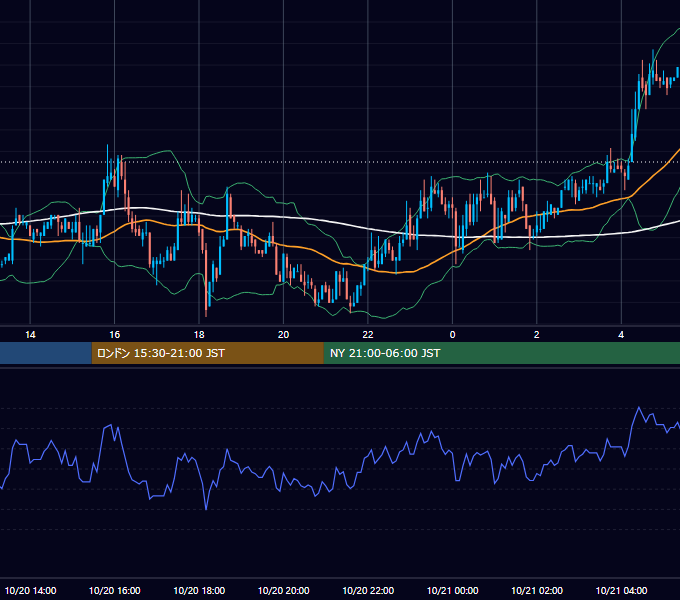The width and height of the screenshot is (680, 600).
Task: Click the '10/20 22:00' date label
Action: click(368, 590)
